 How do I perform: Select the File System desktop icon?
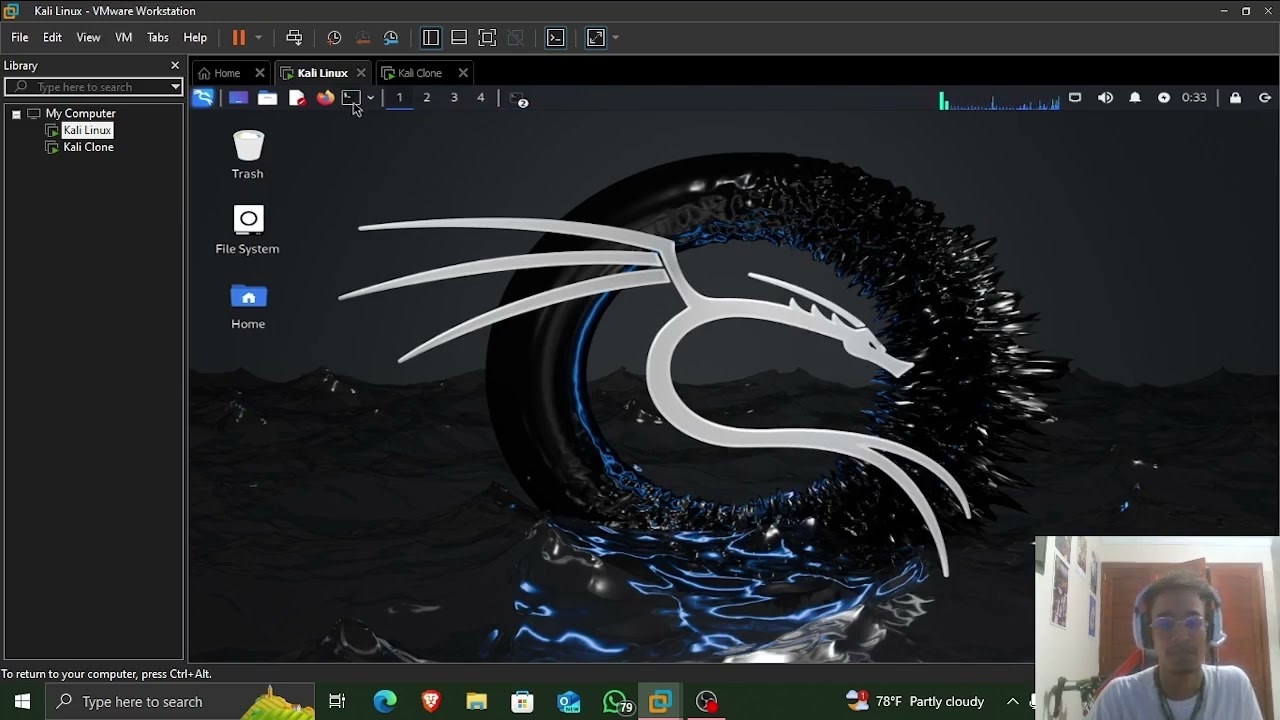248,230
